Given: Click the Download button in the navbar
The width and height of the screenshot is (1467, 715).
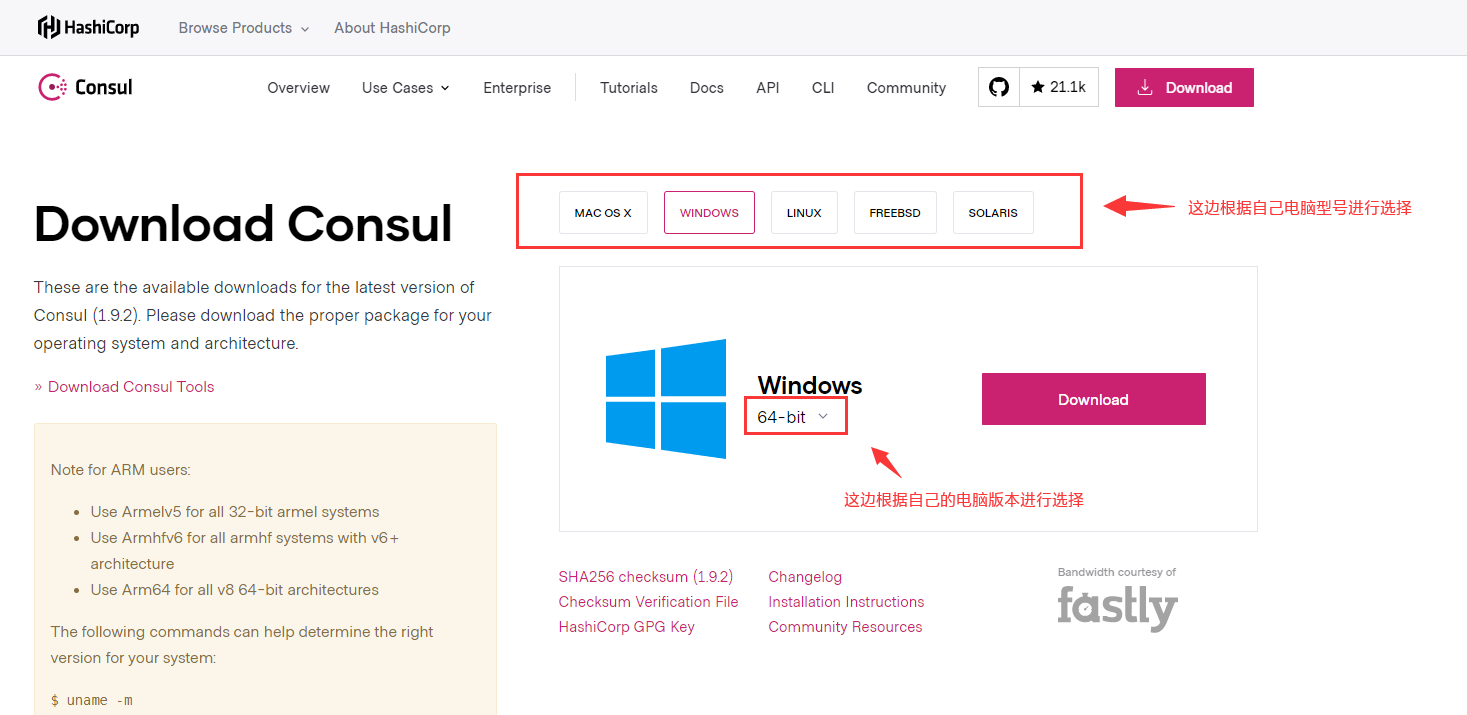Looking at the screenshot, I should [x=1184, y=87].
